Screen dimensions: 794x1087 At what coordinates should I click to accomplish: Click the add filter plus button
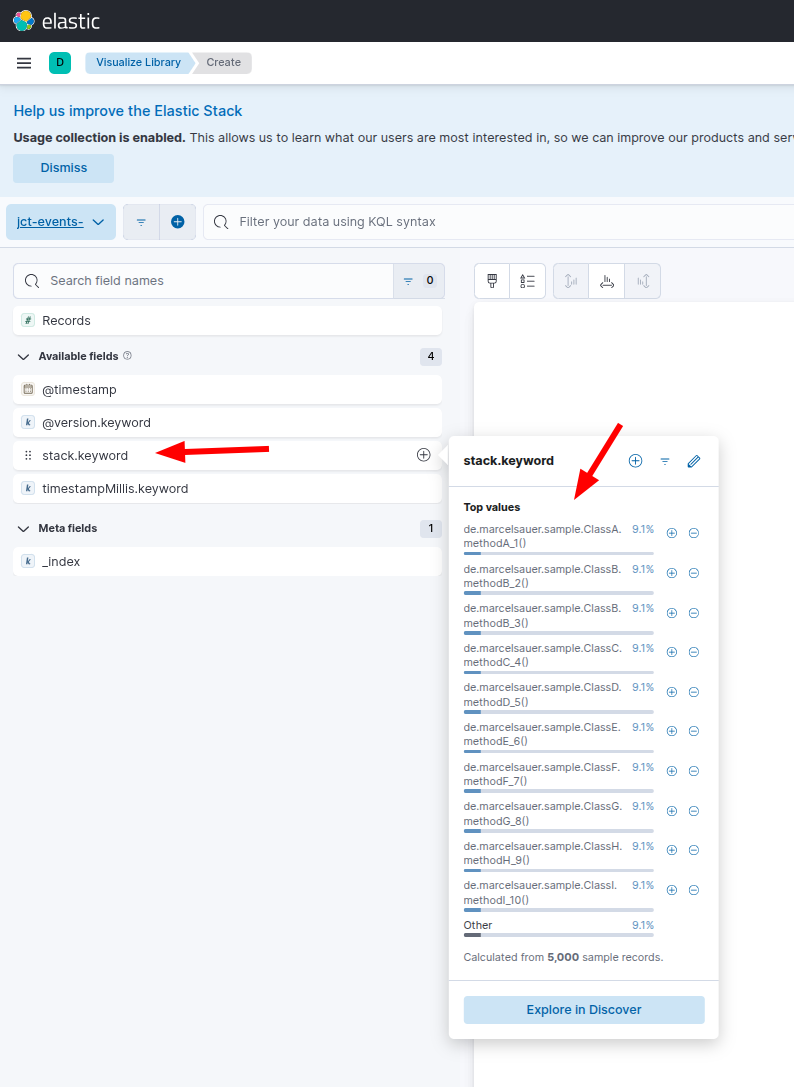click(178, 222)
